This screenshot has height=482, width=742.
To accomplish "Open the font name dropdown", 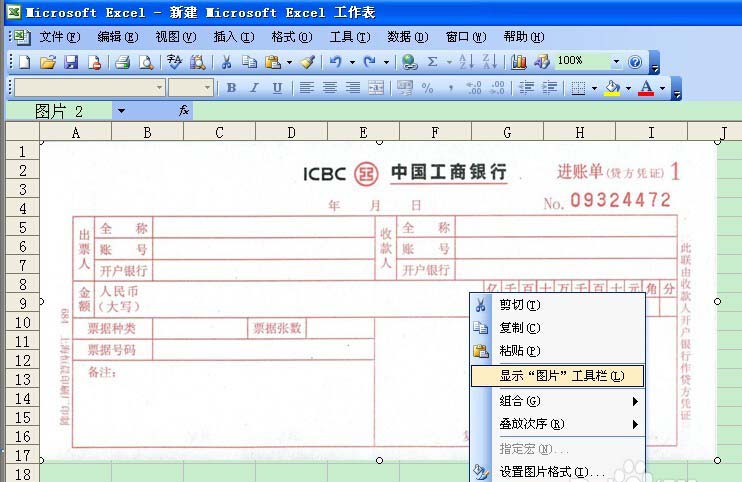I will pyautogui.click(x=159, y=88).
